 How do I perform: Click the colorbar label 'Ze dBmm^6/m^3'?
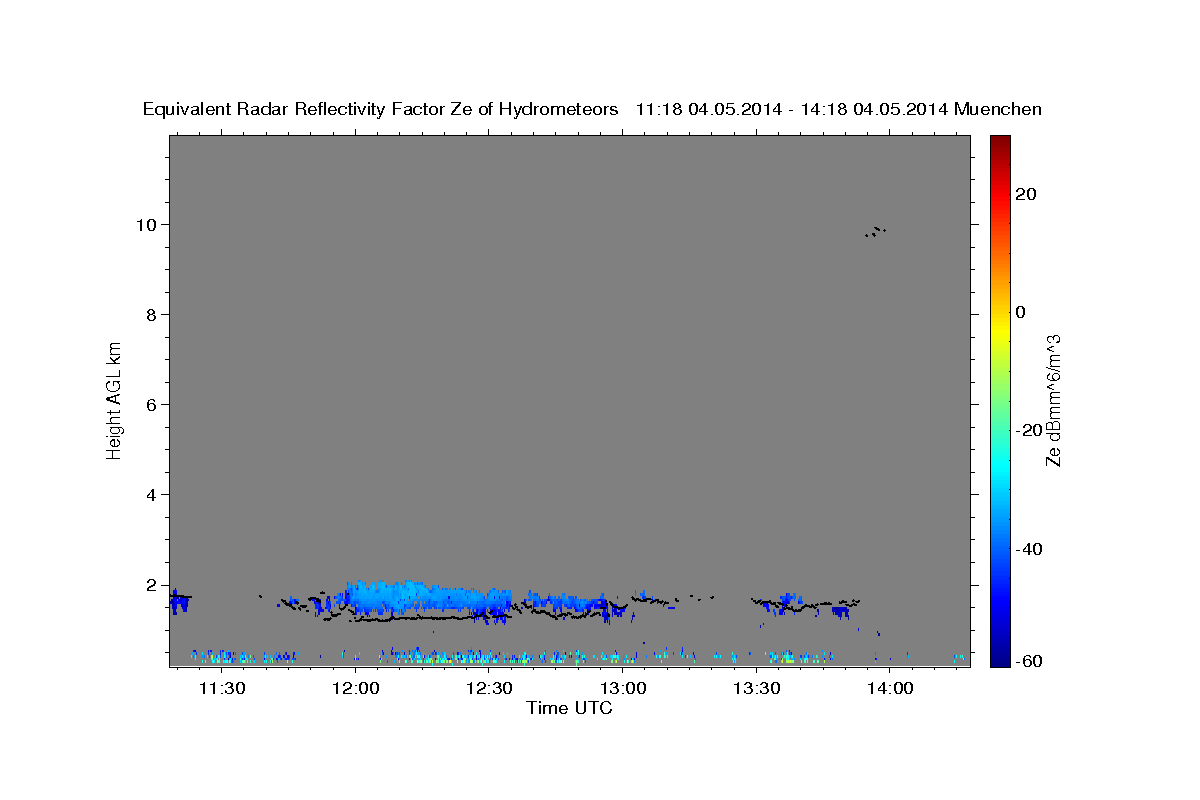[x=1053, y=401]
